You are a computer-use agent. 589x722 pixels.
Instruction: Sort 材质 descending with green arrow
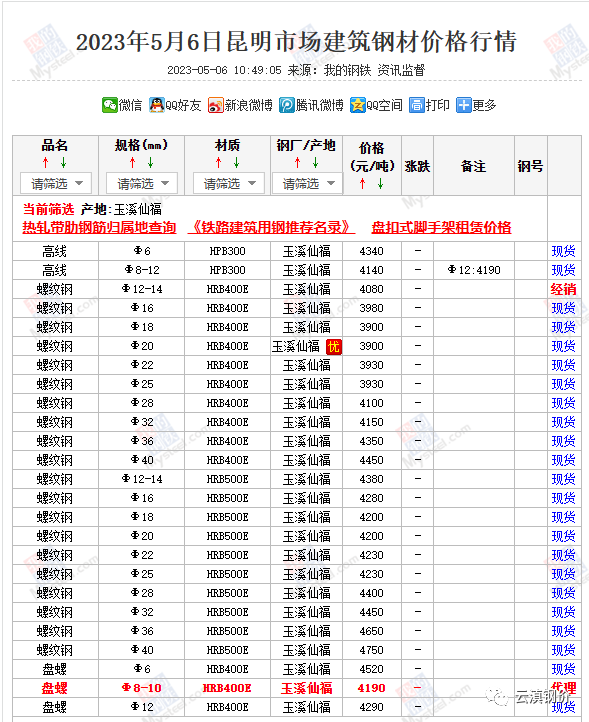pyautogui.click(x=236, y=163)
